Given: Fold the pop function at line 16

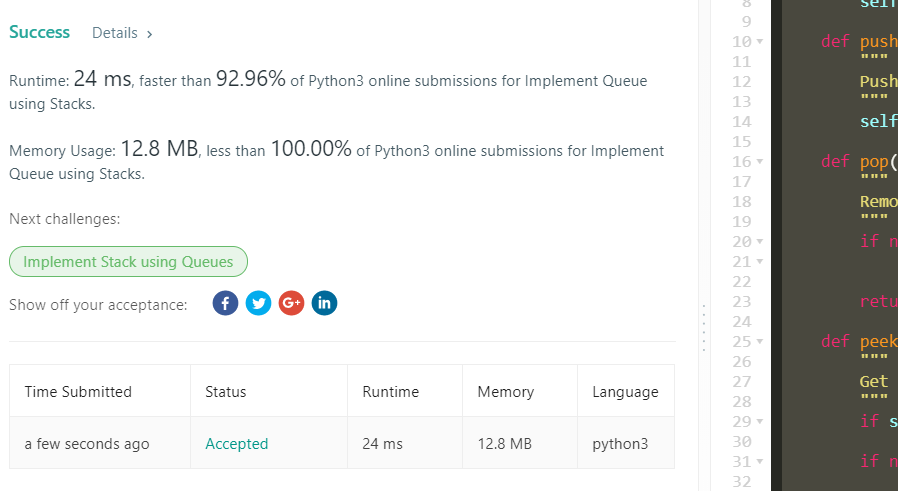Looking at the screenshot, I should coord(760,162).
